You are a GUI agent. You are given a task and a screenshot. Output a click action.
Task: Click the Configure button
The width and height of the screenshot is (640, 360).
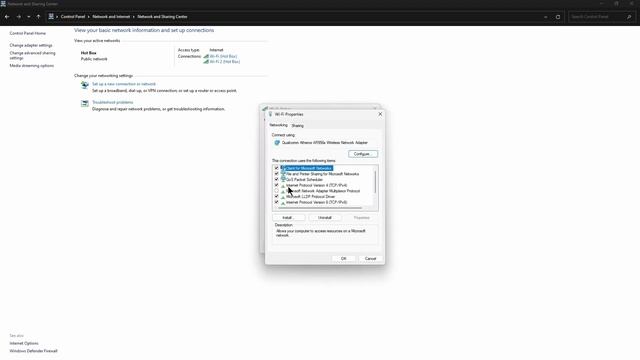pyautogui.click(x=363, y=154)
